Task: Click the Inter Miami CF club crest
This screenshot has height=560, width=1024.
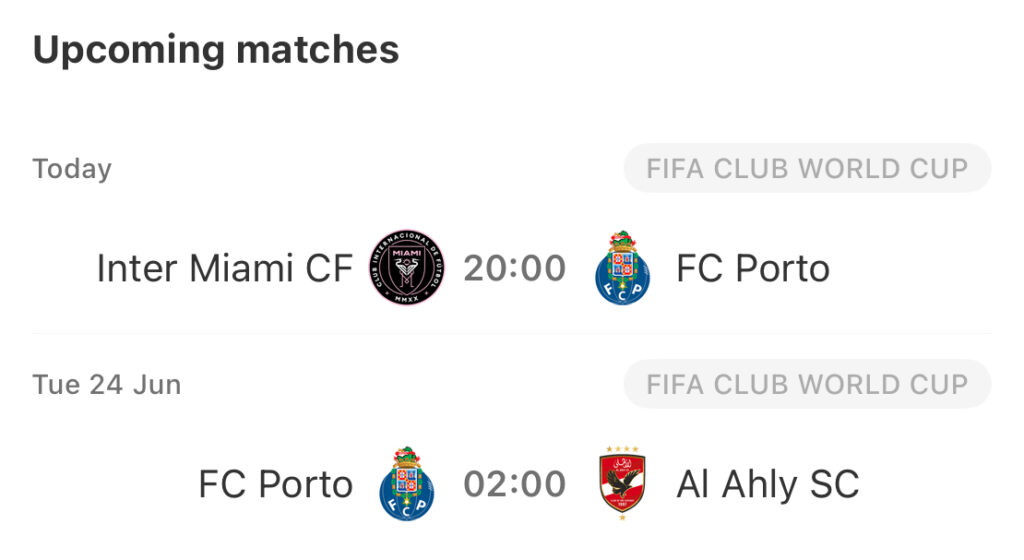Action: coord(406,268)
